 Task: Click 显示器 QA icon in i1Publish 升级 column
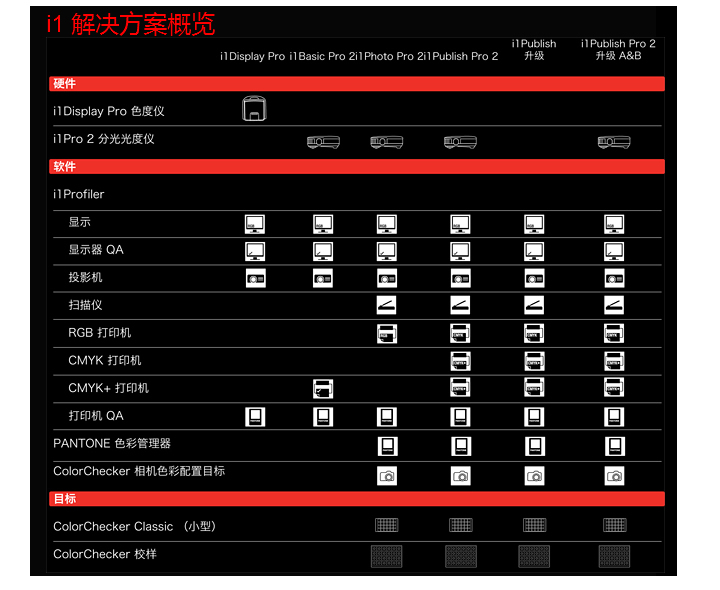(x=534, y=251)
